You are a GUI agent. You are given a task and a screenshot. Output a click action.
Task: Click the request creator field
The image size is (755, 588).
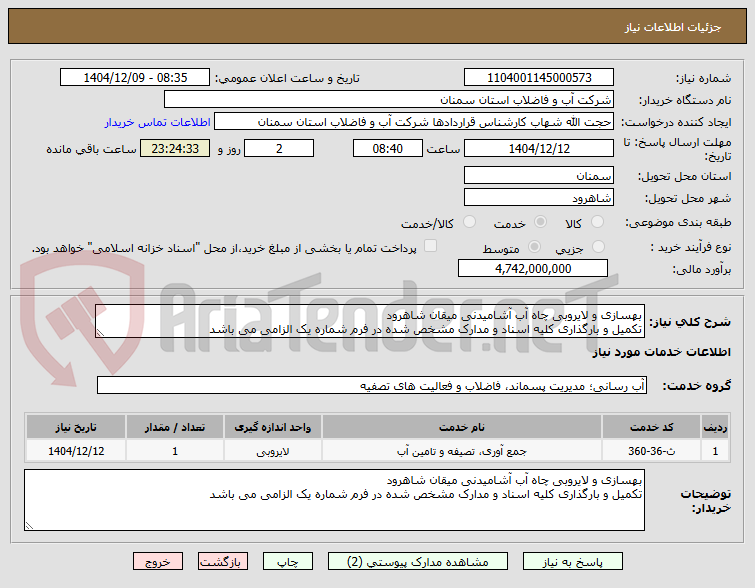[x=414, y=122]
